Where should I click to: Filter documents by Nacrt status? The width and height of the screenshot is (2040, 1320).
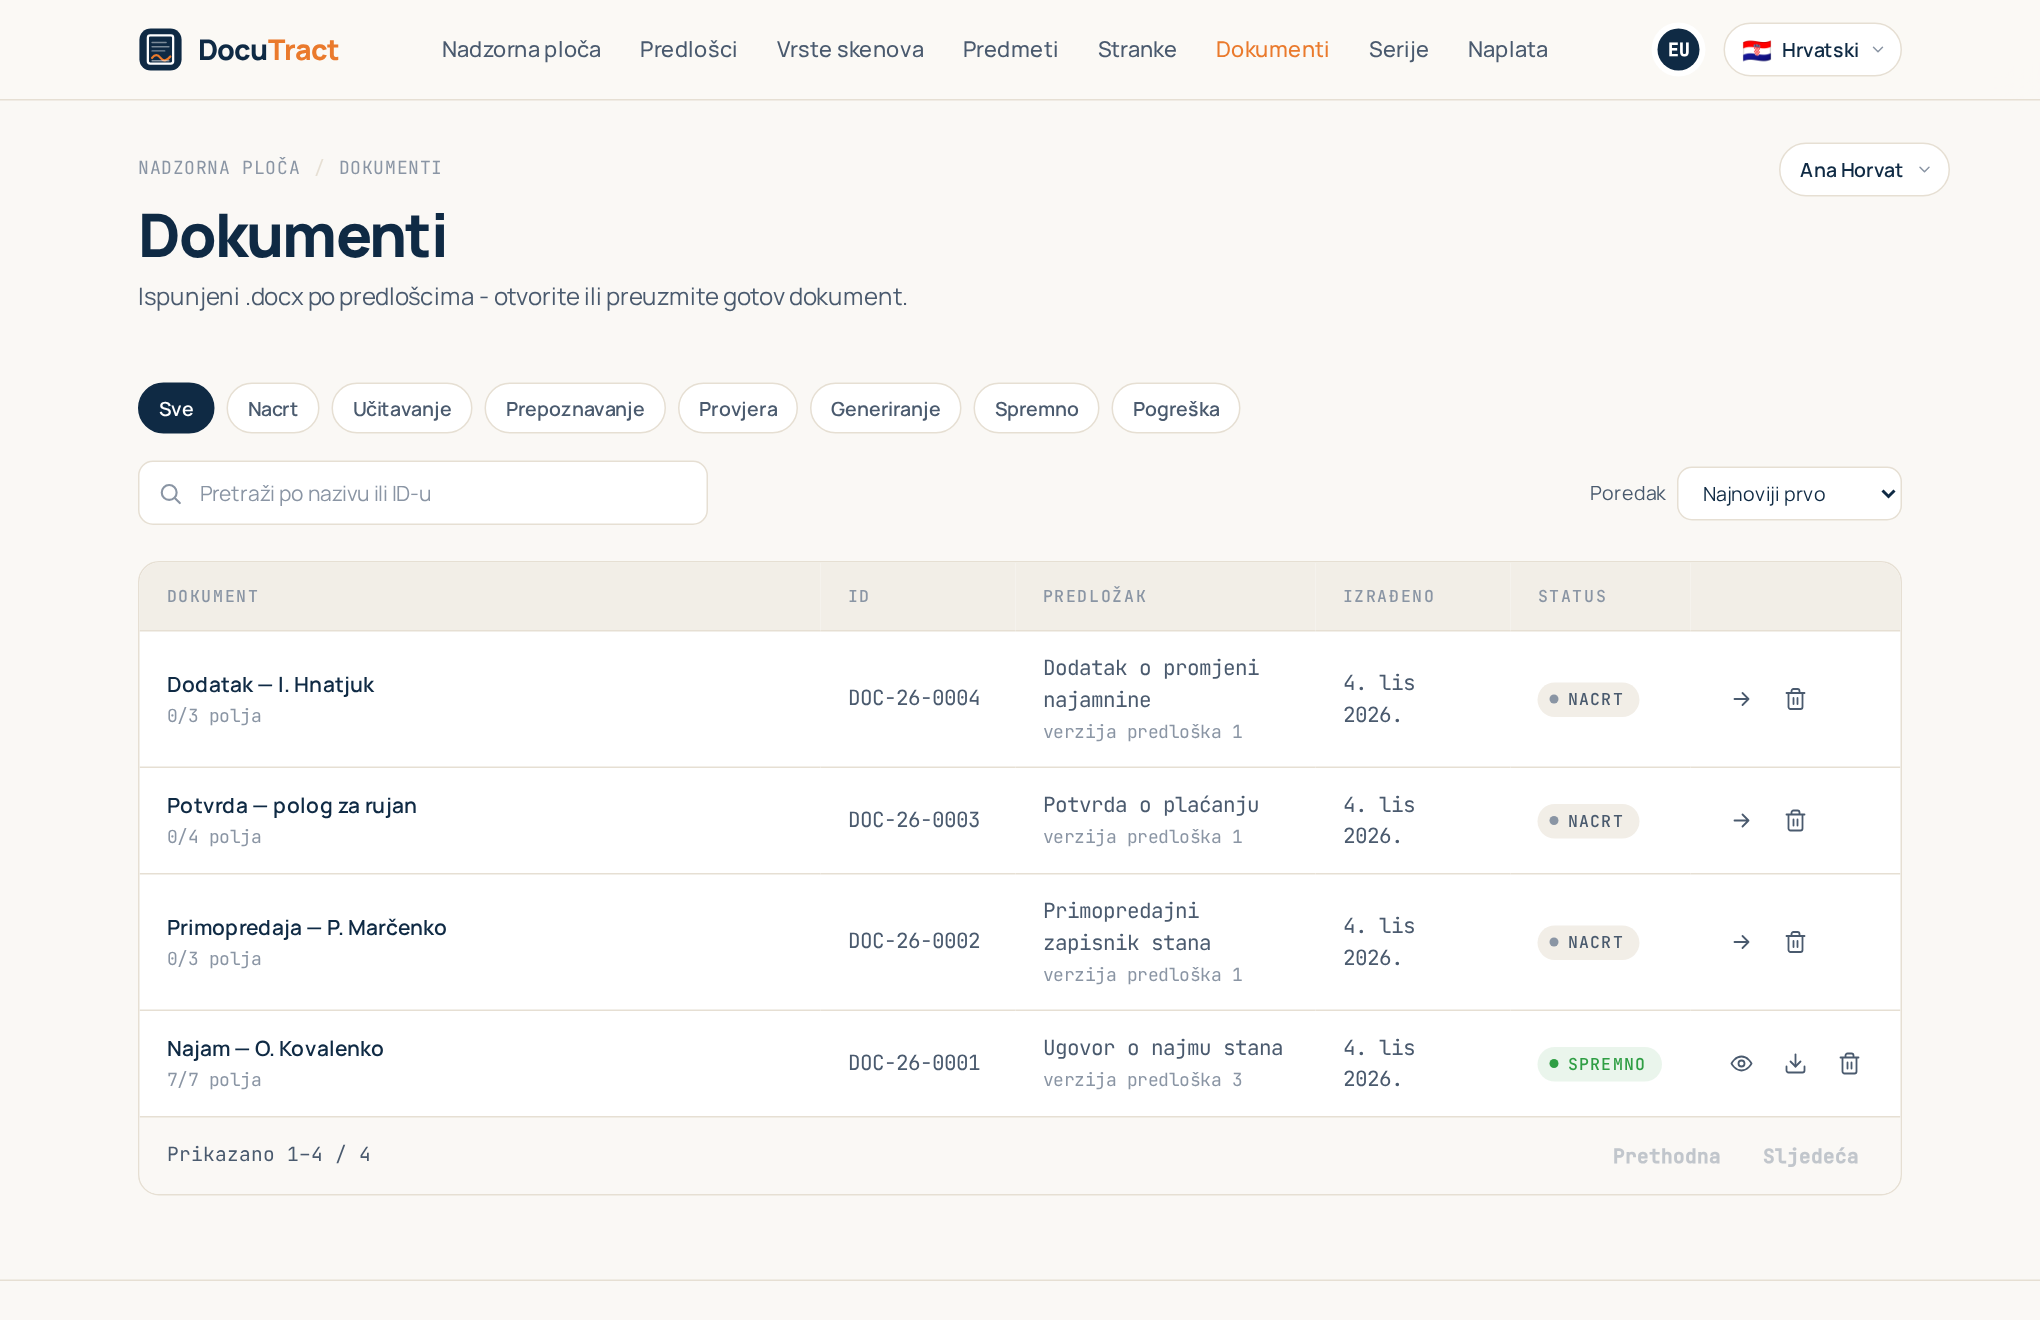(x=272, y=409)
